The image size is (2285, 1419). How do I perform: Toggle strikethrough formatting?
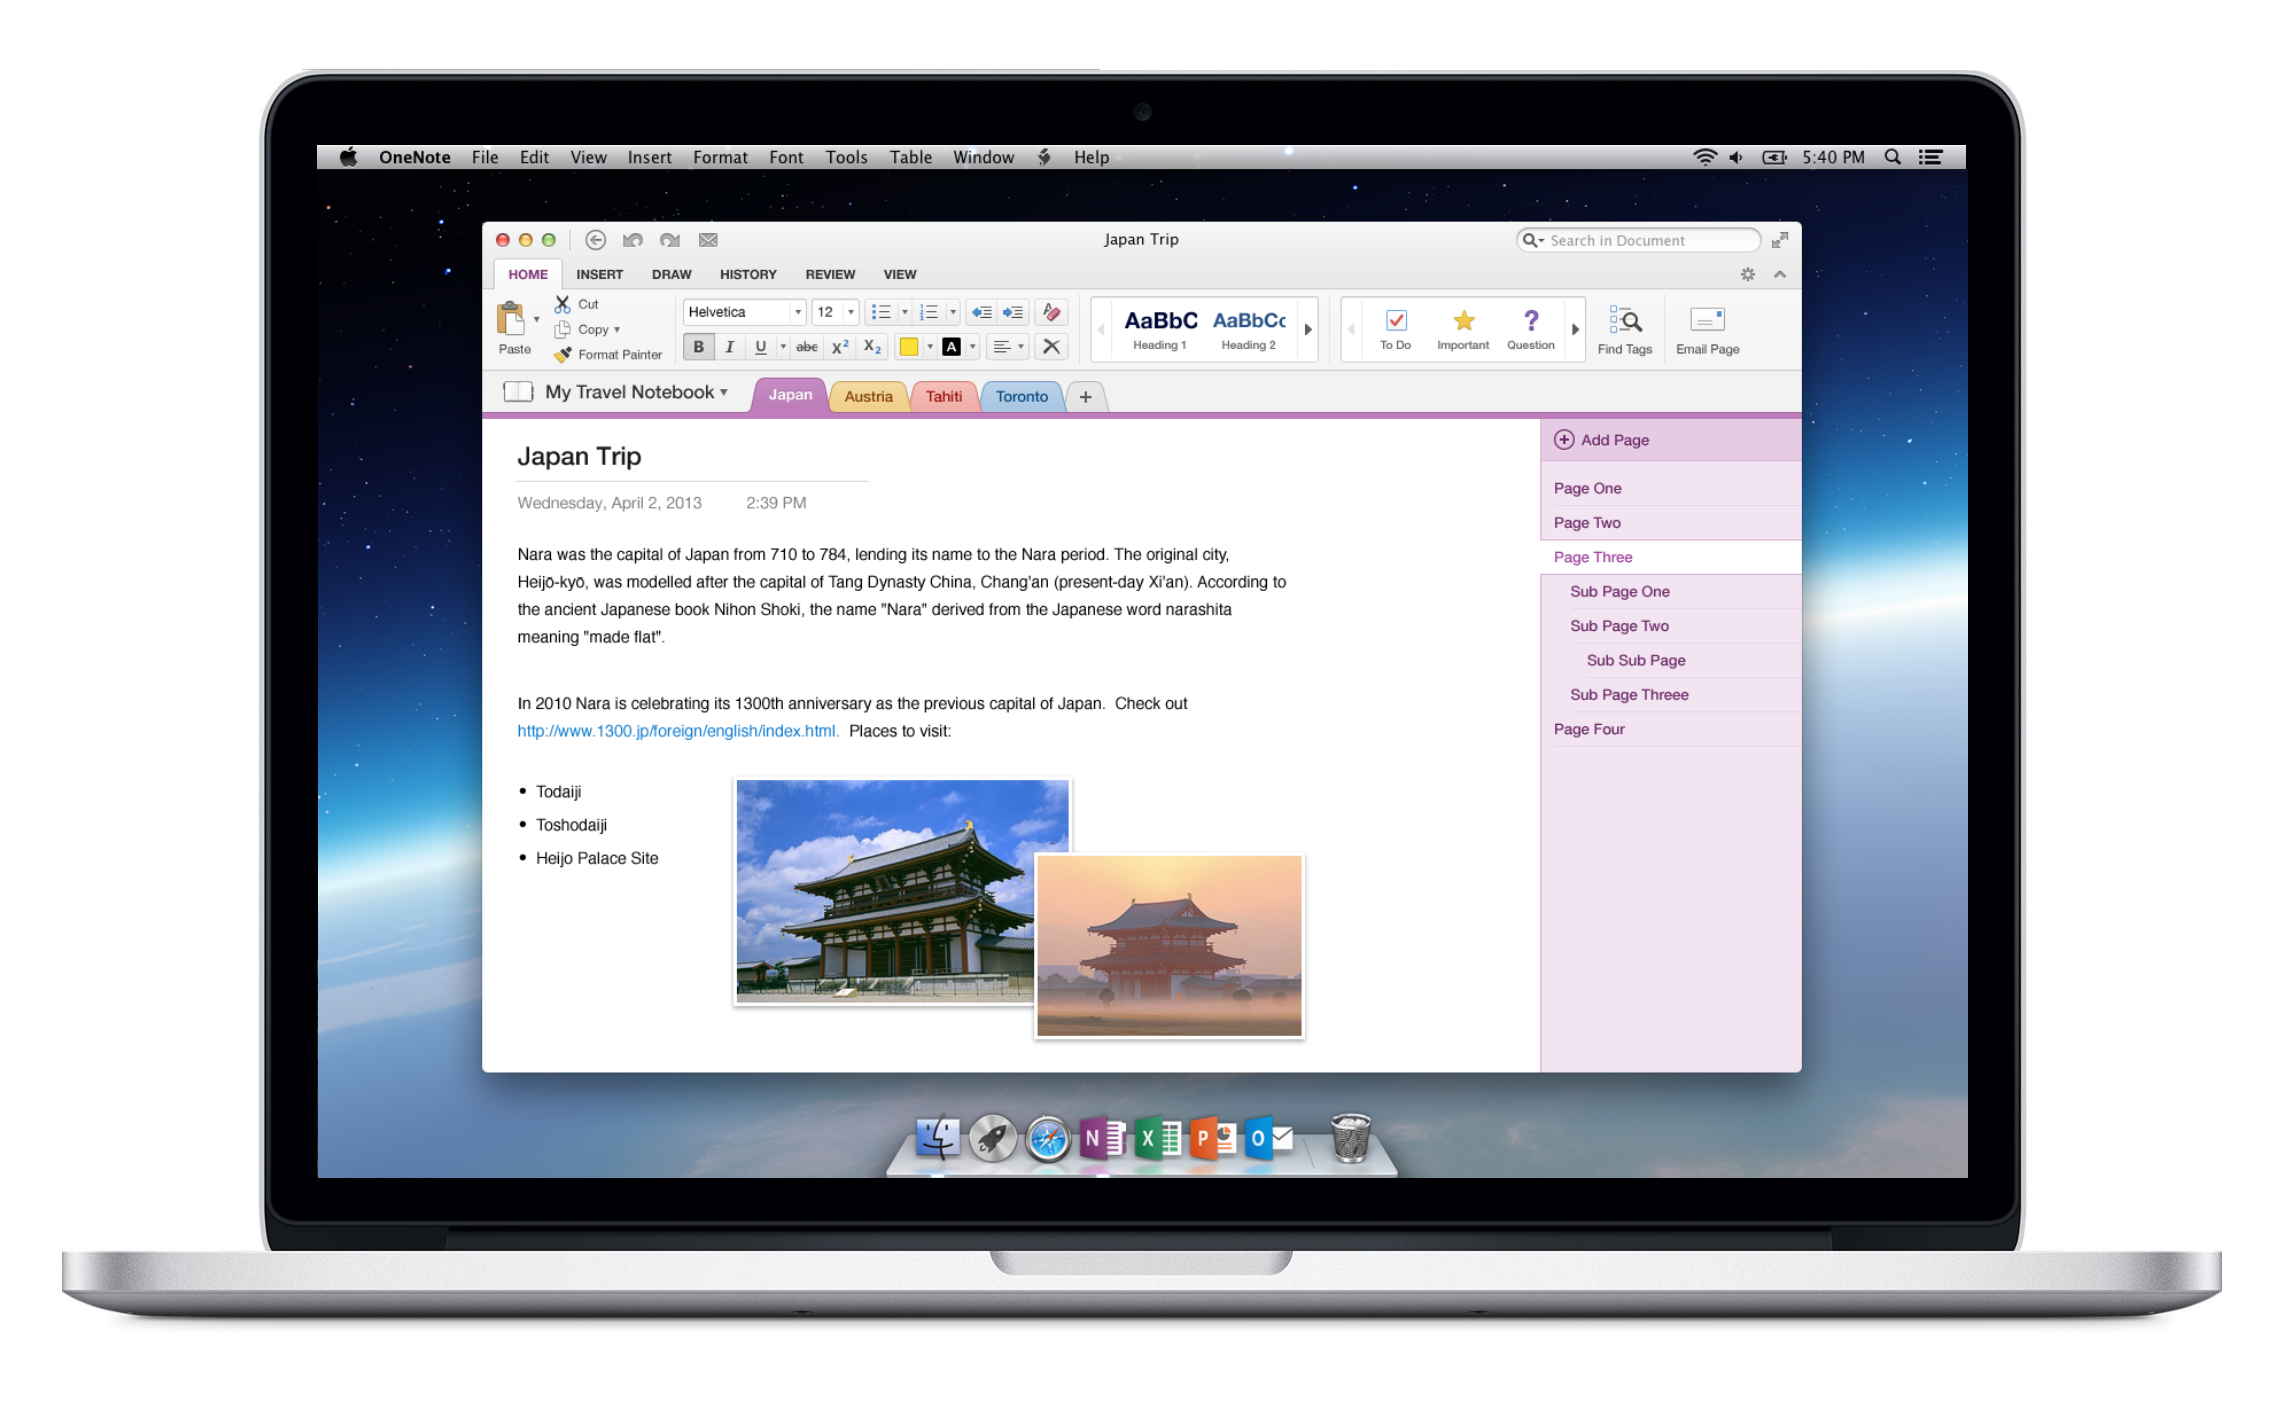pyautogui.click(x=807, y=347)
